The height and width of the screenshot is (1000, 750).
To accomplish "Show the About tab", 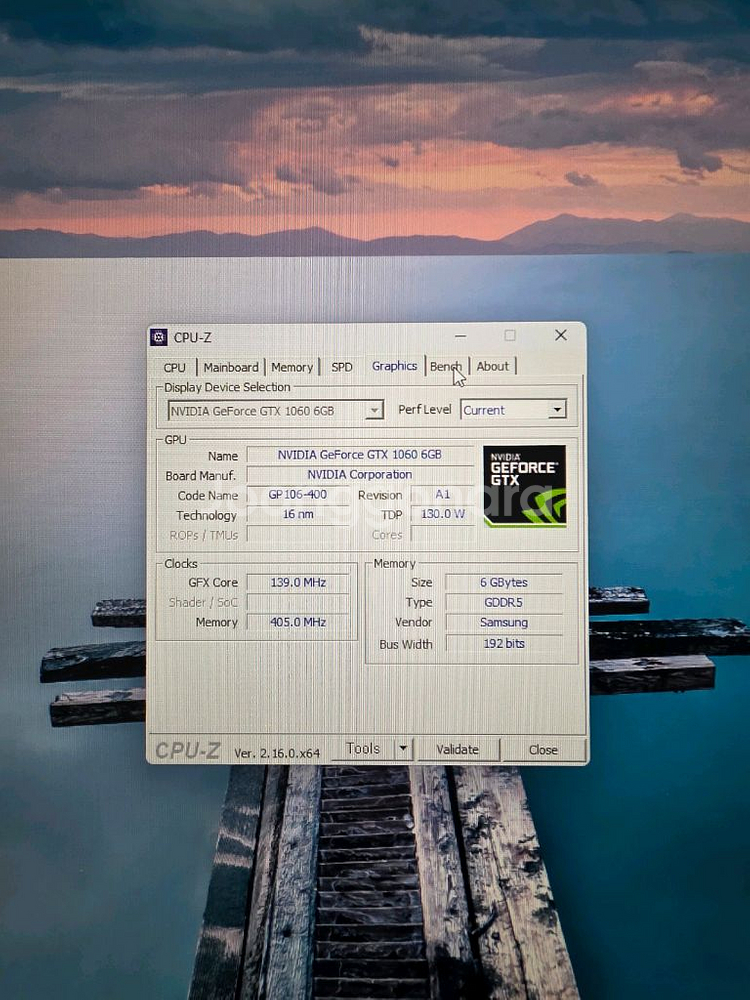I will [x=492, y=367].
